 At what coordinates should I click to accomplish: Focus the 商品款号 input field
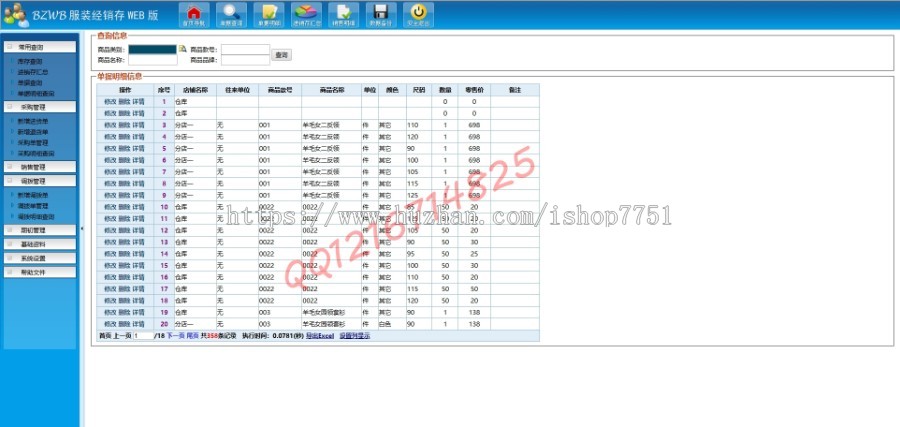point(245,49)
